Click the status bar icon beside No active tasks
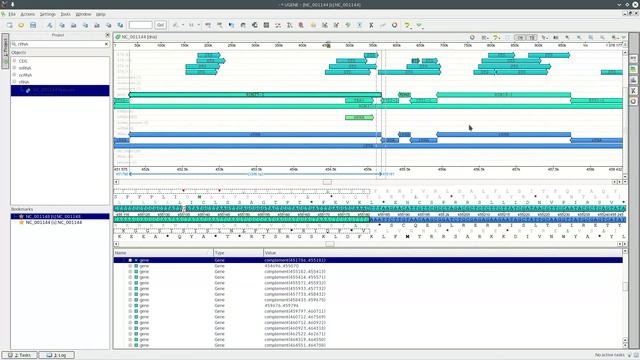The width and height of the screenshot is (640, 360). coord(630,355)
